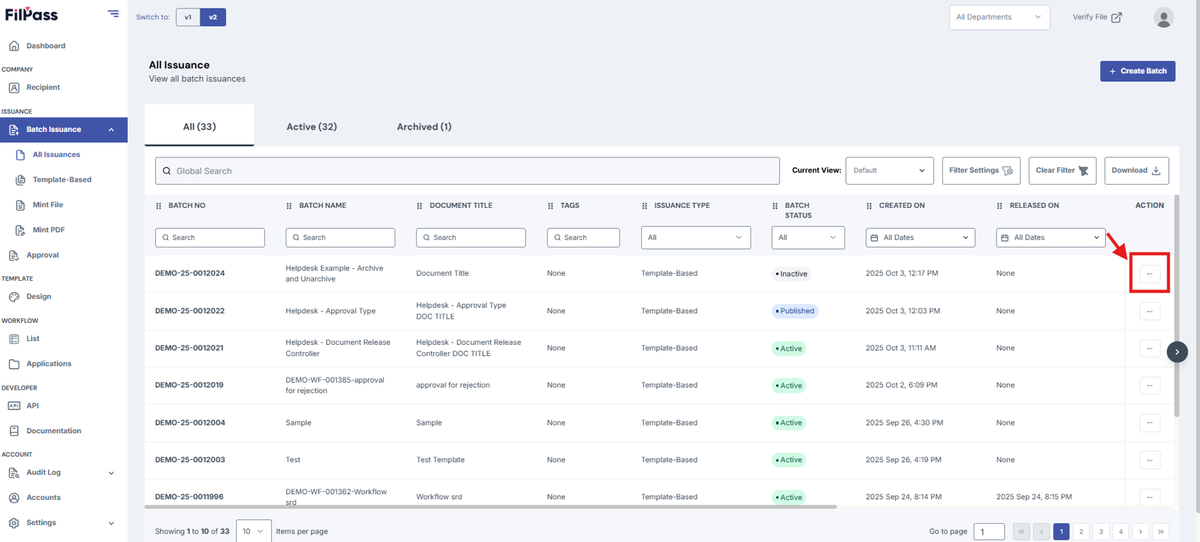The image size is (1200, 542).
Task: Collapse the sidebar with hamburger icon
Action: click(113, 15)
